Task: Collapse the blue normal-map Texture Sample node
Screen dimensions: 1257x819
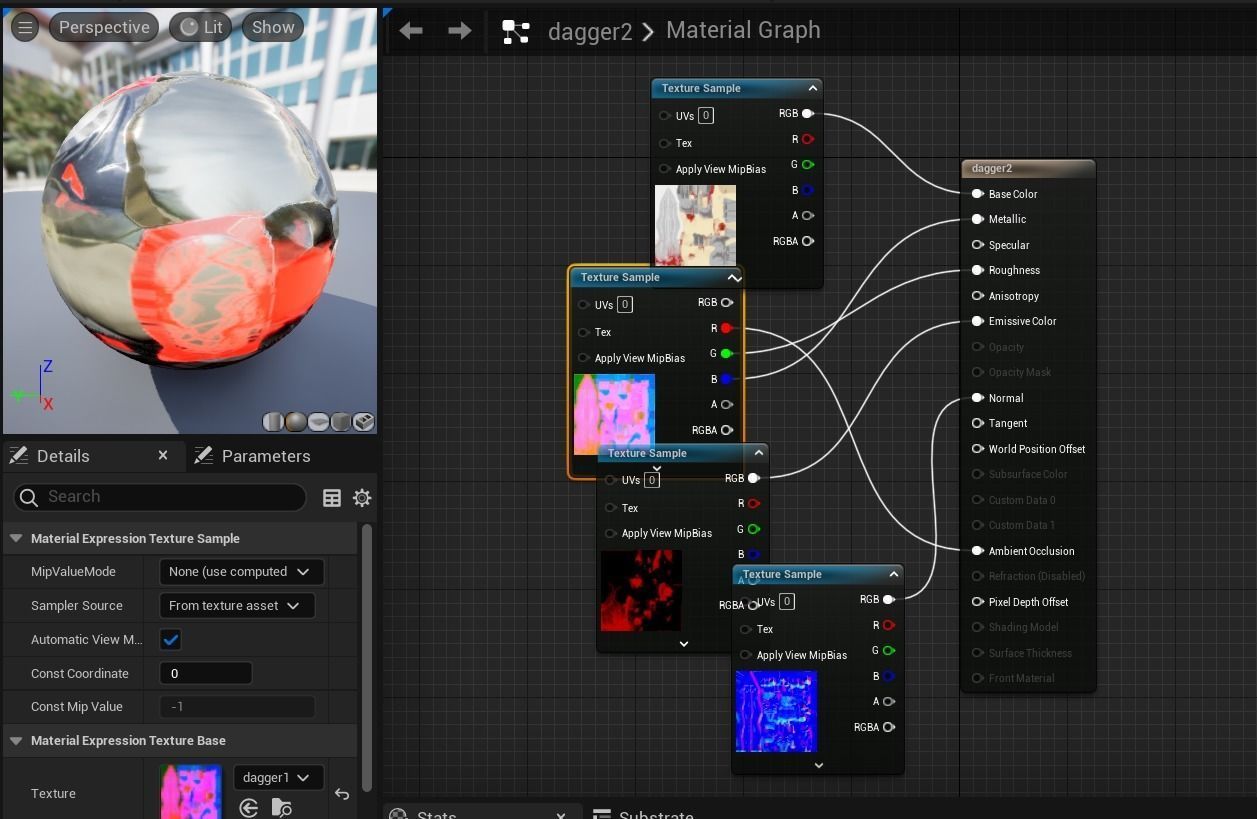Action: pos(894,574)
